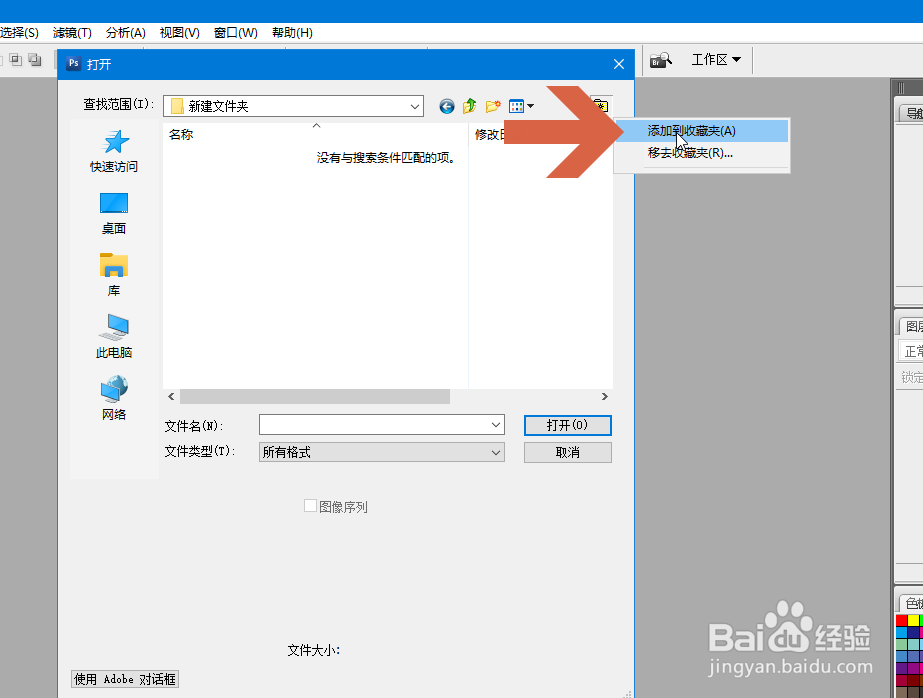Screen dimensions: 923x698
Task: Click the 打开 button
Action: (x=566, y=425)
